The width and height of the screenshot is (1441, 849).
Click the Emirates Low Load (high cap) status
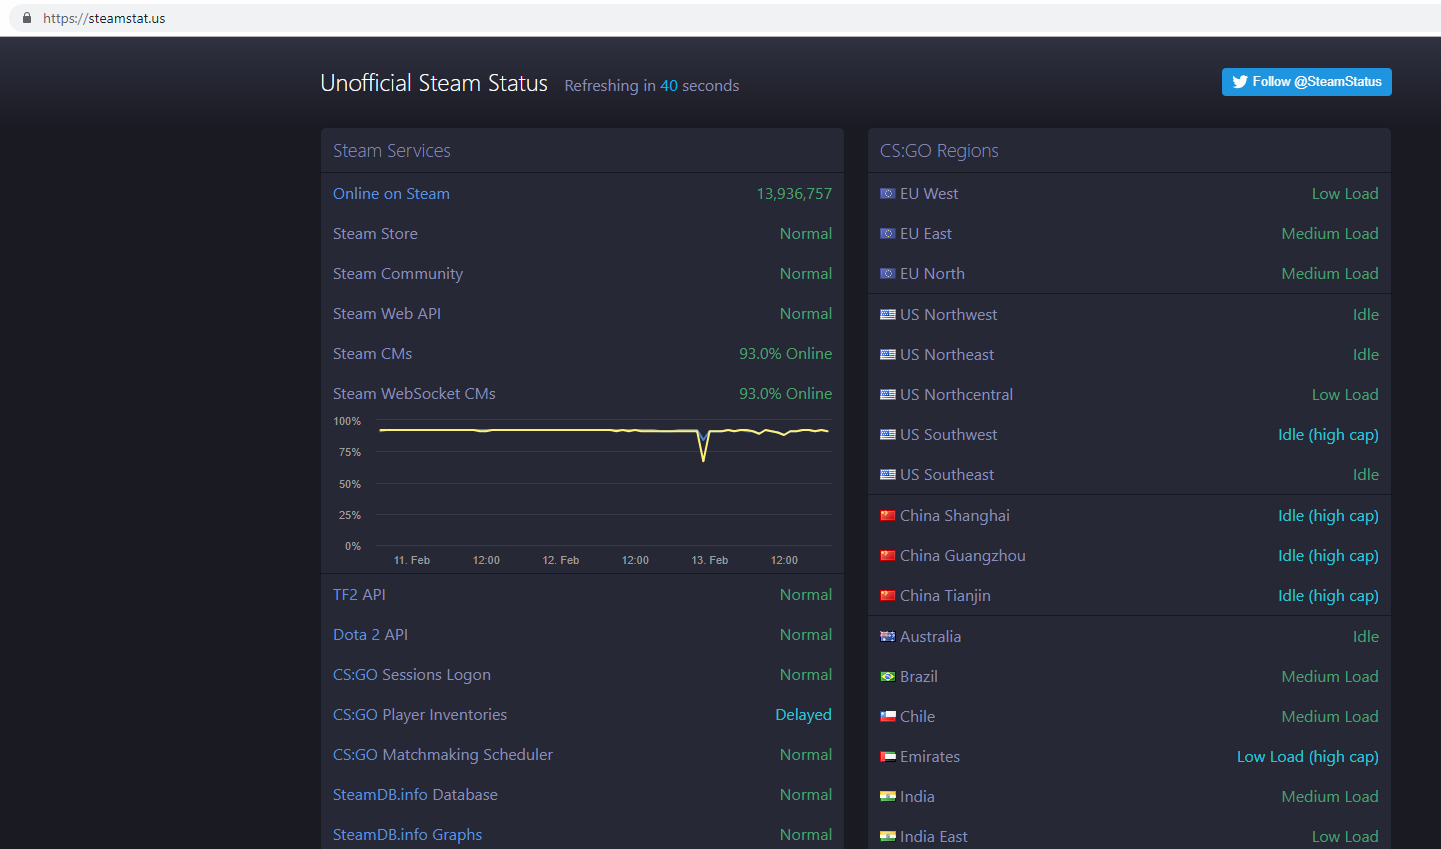point(1308,757)
